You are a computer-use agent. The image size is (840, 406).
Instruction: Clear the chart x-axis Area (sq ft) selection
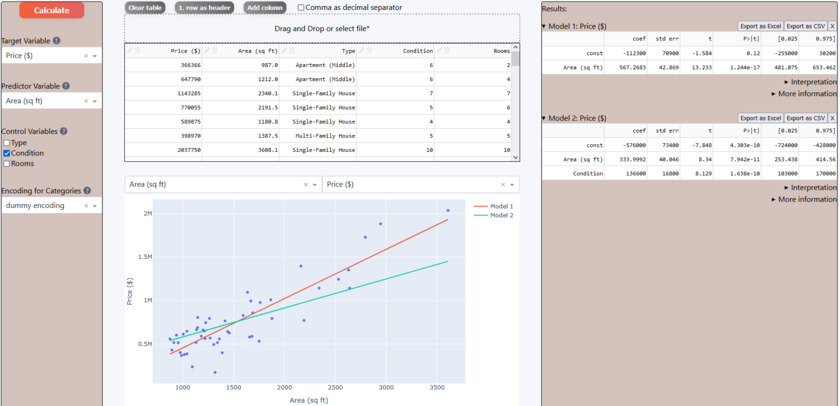(306, 185)
